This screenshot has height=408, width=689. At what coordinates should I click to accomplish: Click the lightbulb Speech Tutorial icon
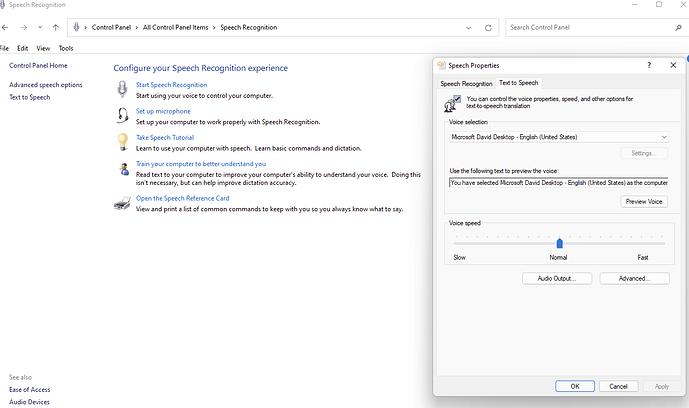tap(123, 142)
